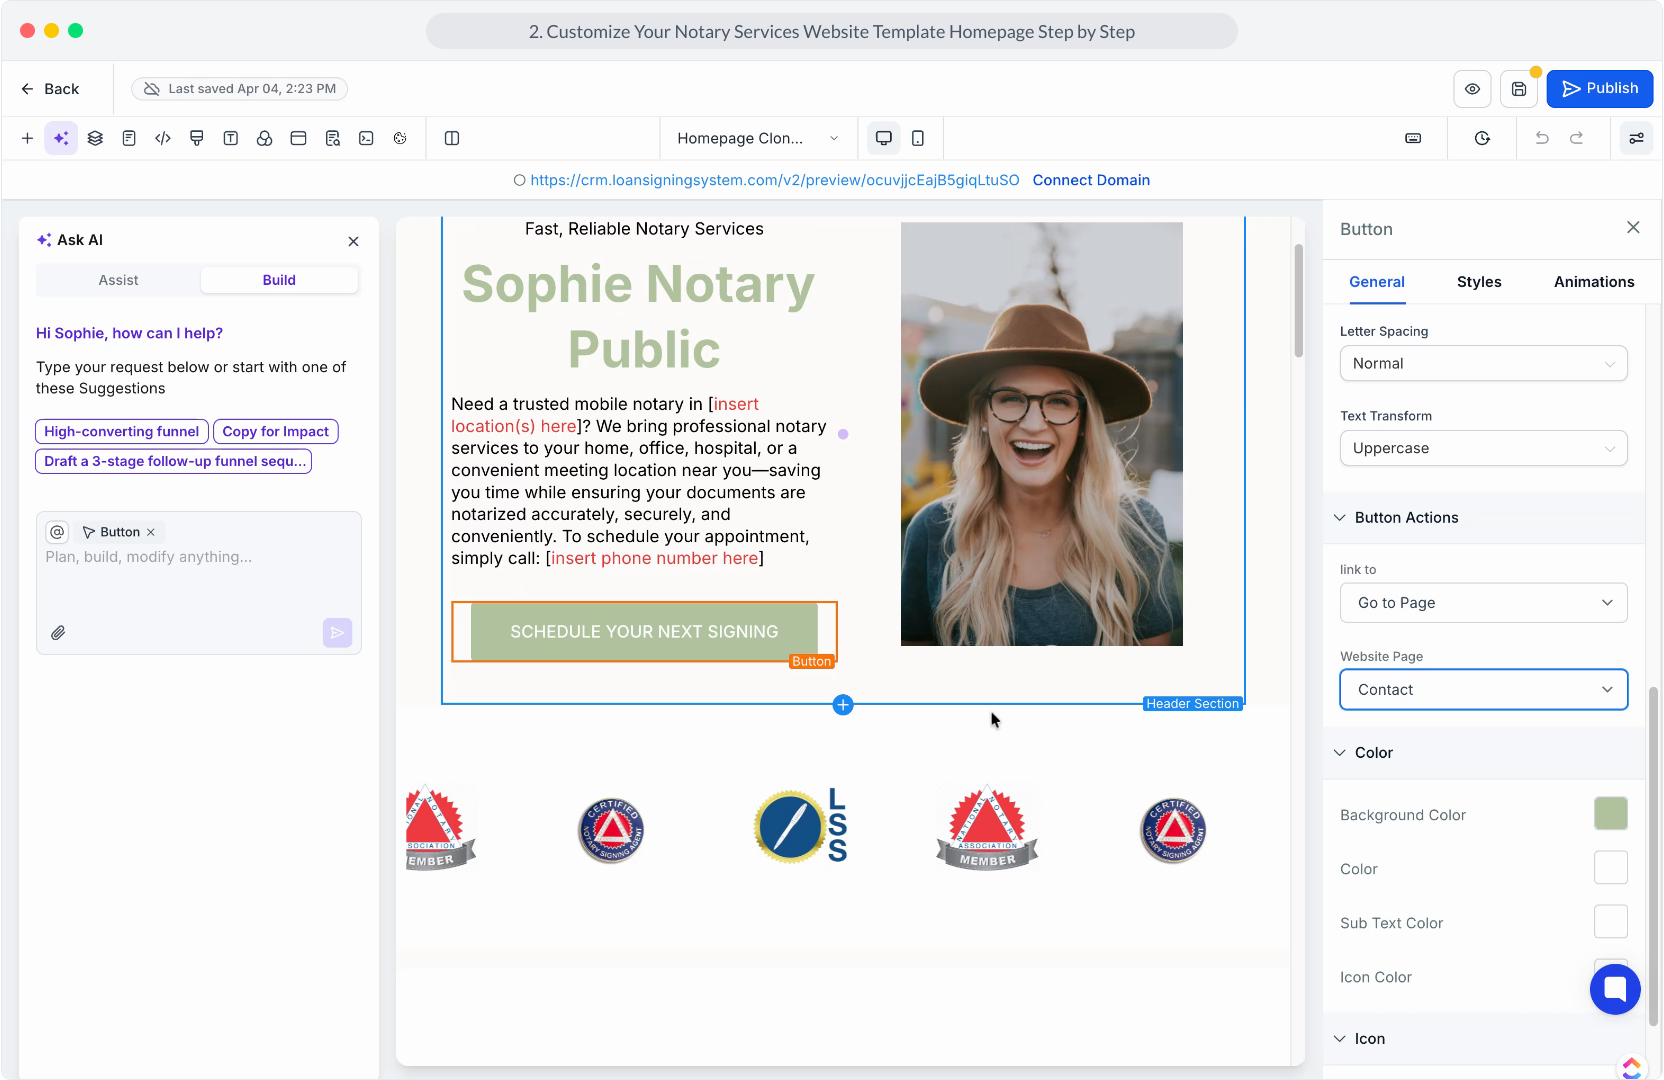1664x1080 pixels.
Task: Click the Background Color green swatch
Action: pyautogui.click(x=1610, y=814)
